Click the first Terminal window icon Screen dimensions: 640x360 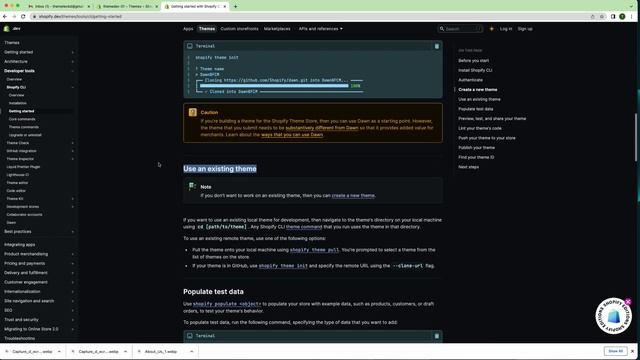(190, 46)
